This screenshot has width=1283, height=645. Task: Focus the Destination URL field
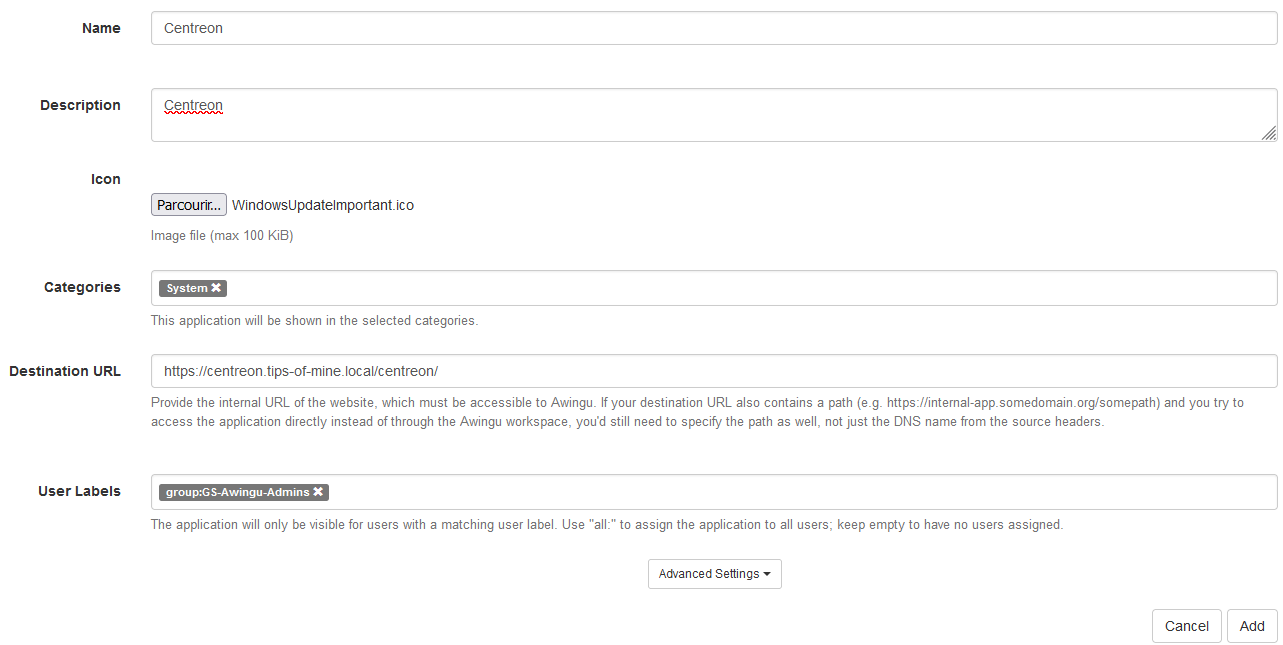[x=714, y=371]
